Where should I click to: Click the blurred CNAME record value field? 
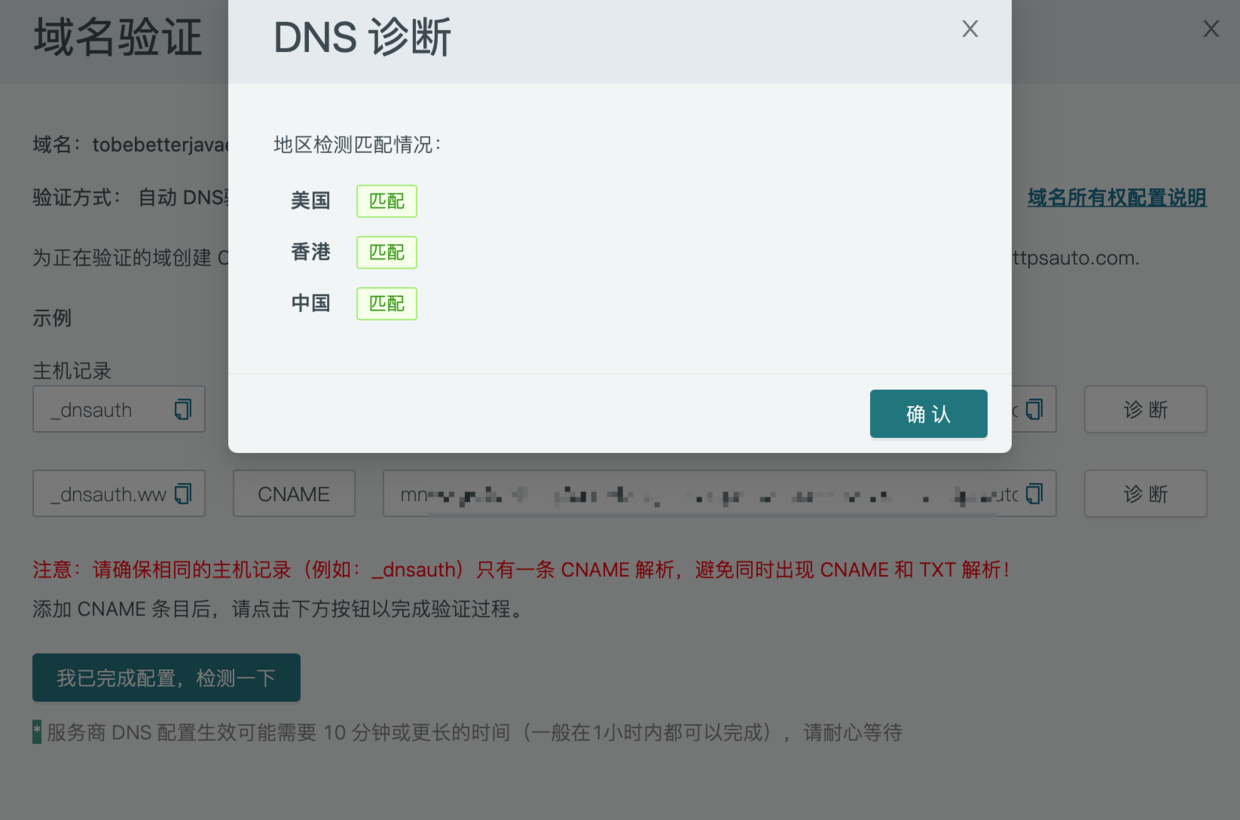700,494
